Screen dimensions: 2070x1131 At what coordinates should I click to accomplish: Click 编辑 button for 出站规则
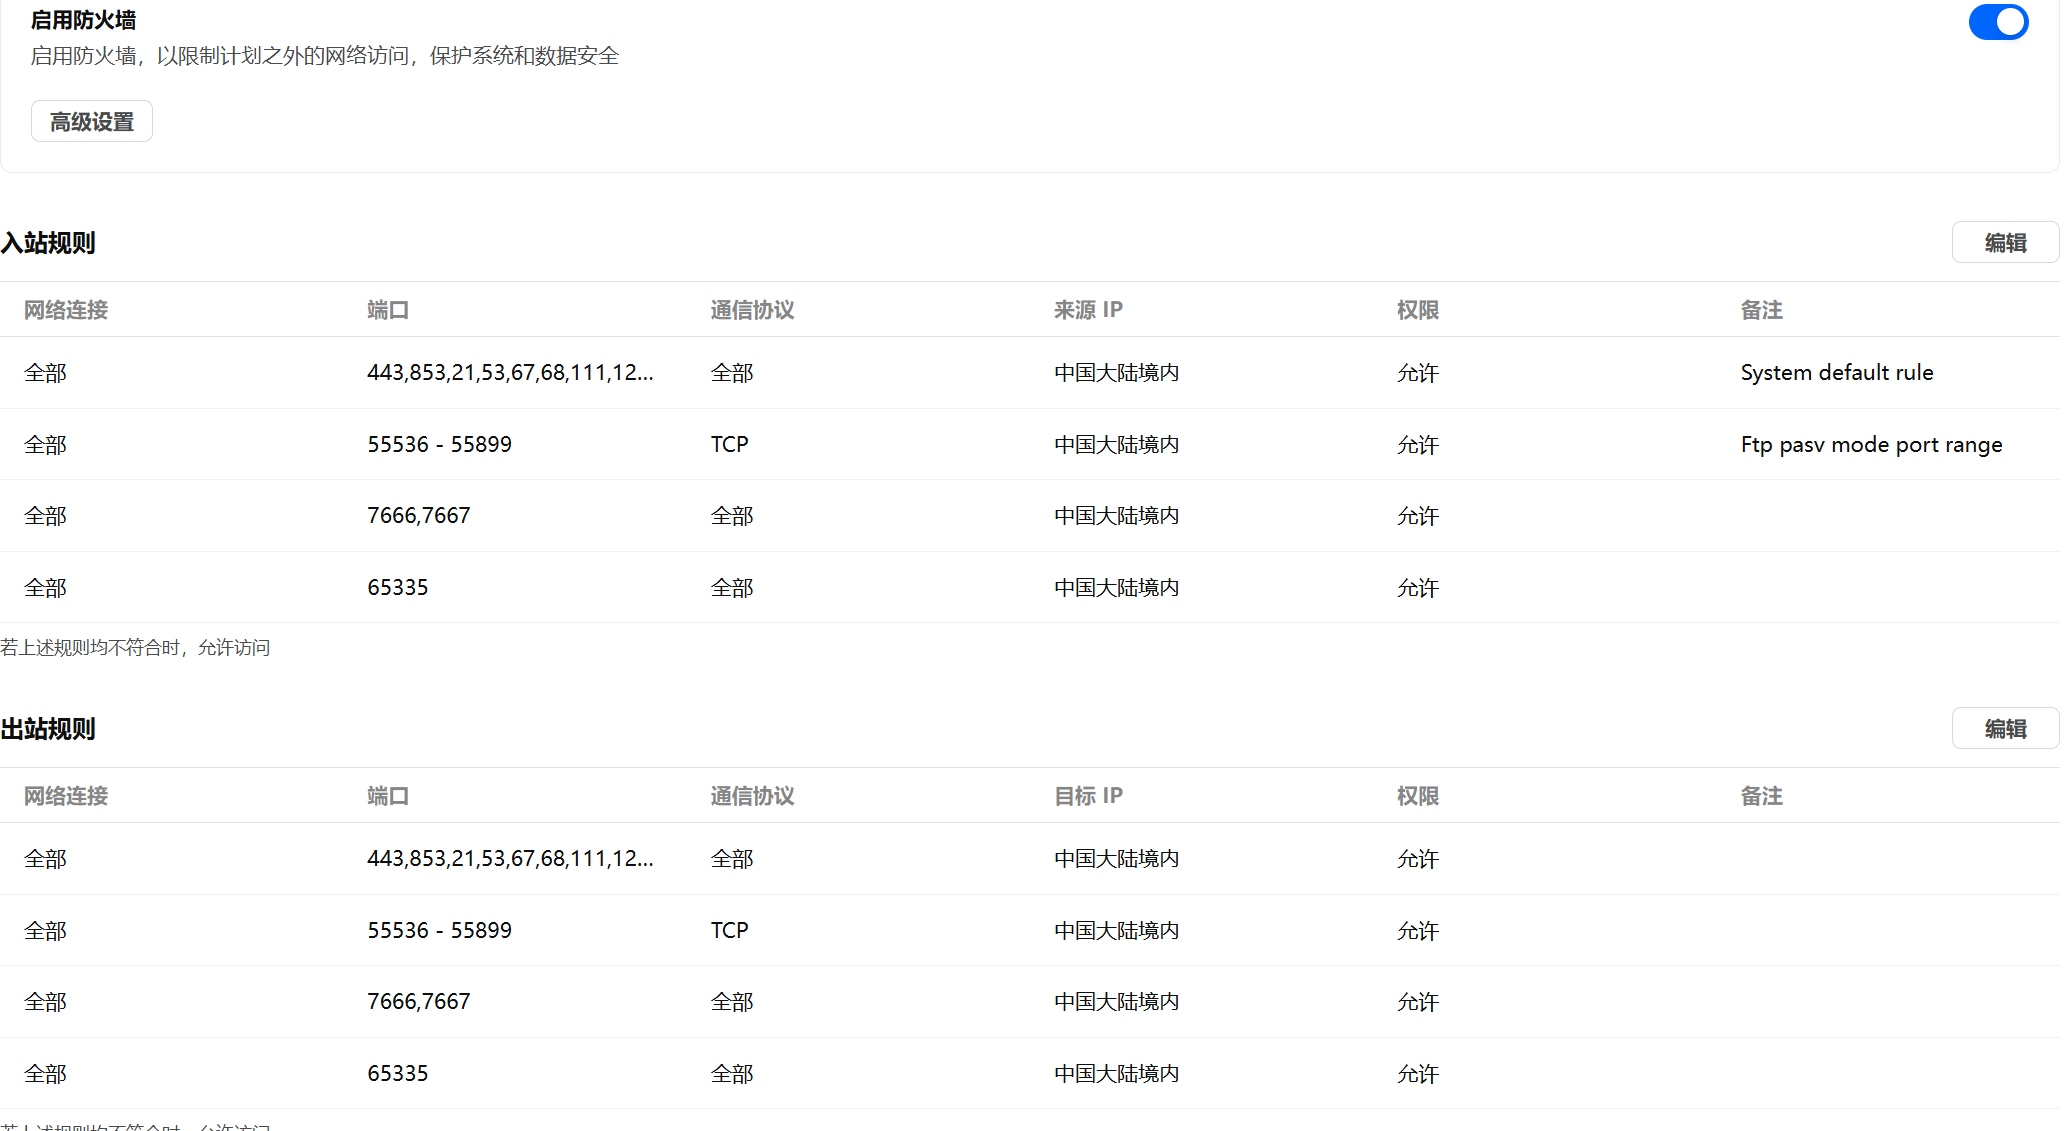(x=2004, y=729)
